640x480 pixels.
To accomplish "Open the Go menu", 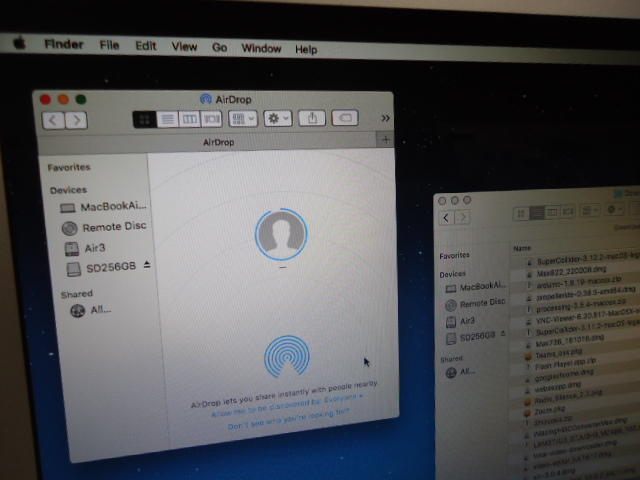I will click(x=220, y=48).
